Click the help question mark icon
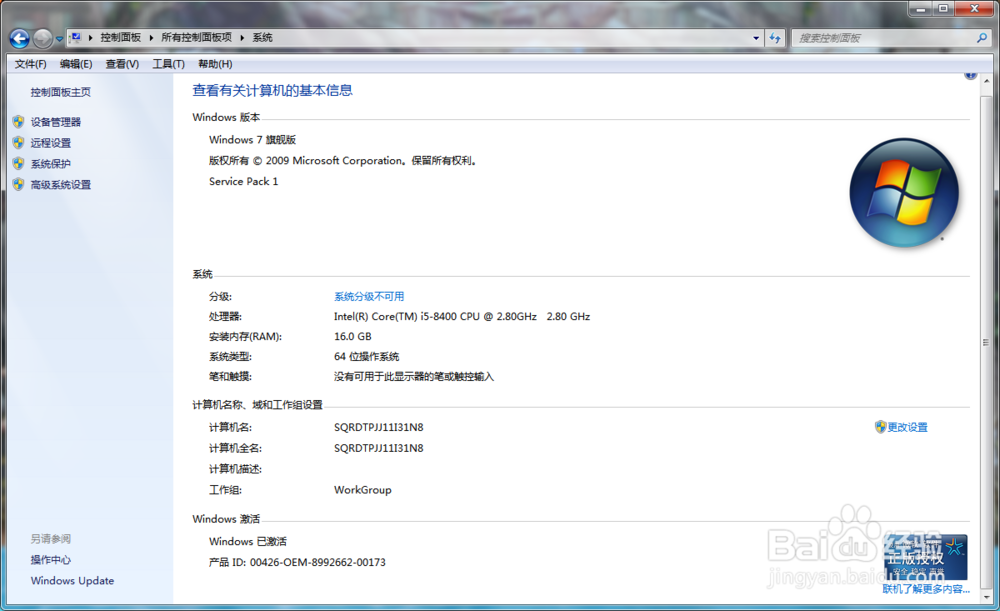Screen dimensions: 1000x611 (x=970, y=75)
